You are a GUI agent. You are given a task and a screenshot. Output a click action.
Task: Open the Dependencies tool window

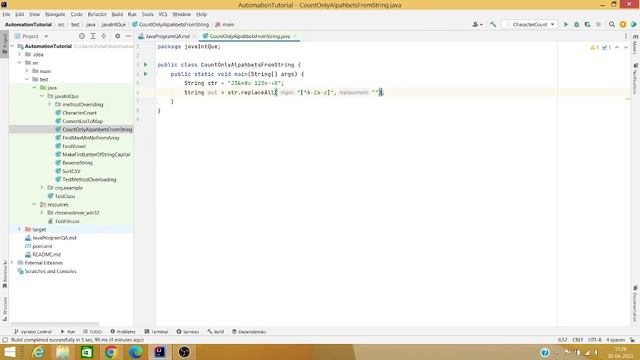point(249,332)
